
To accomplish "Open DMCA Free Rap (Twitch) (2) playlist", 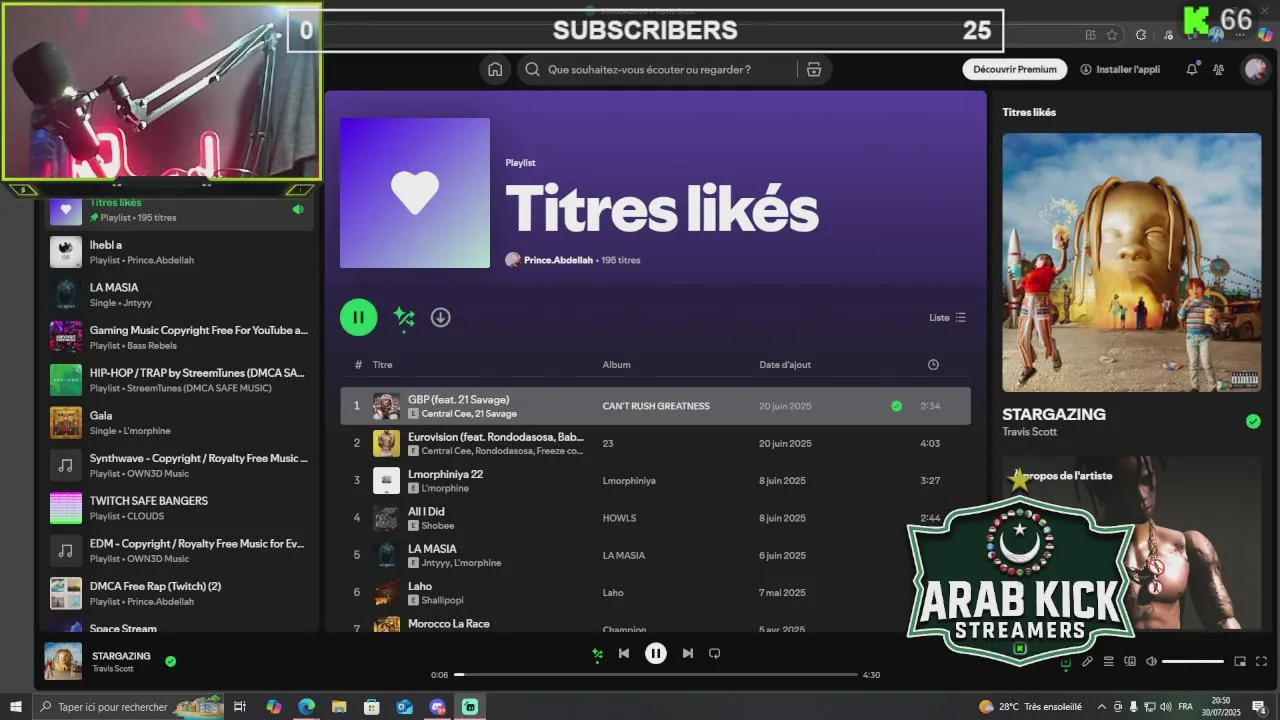I will coord(179,593).
